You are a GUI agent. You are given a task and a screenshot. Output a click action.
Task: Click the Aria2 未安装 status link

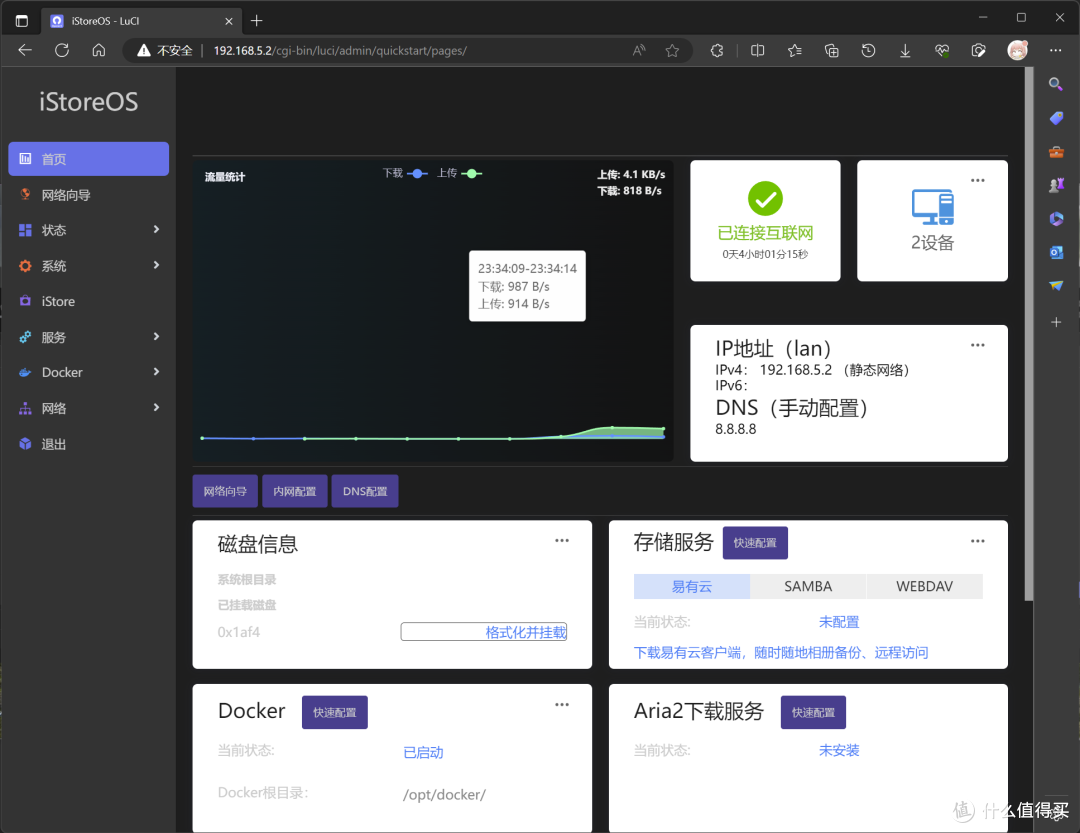point(839,750)
